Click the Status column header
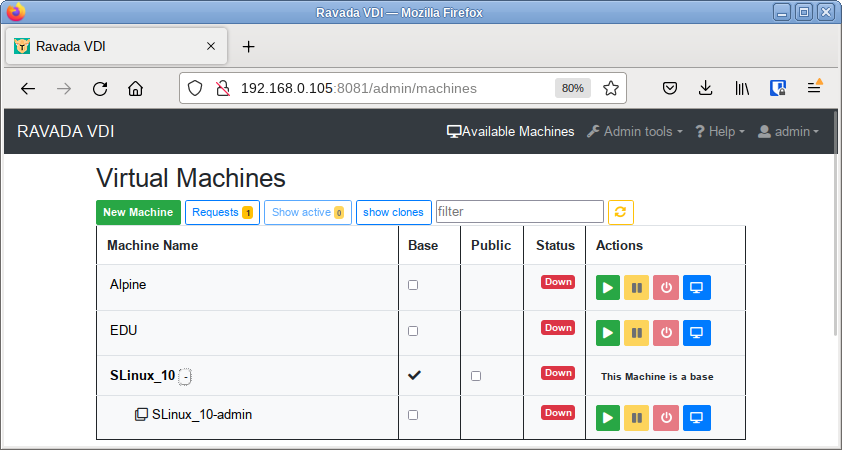Image resolution: width=842 pixels, height=450 pixels. pos(555,245)
